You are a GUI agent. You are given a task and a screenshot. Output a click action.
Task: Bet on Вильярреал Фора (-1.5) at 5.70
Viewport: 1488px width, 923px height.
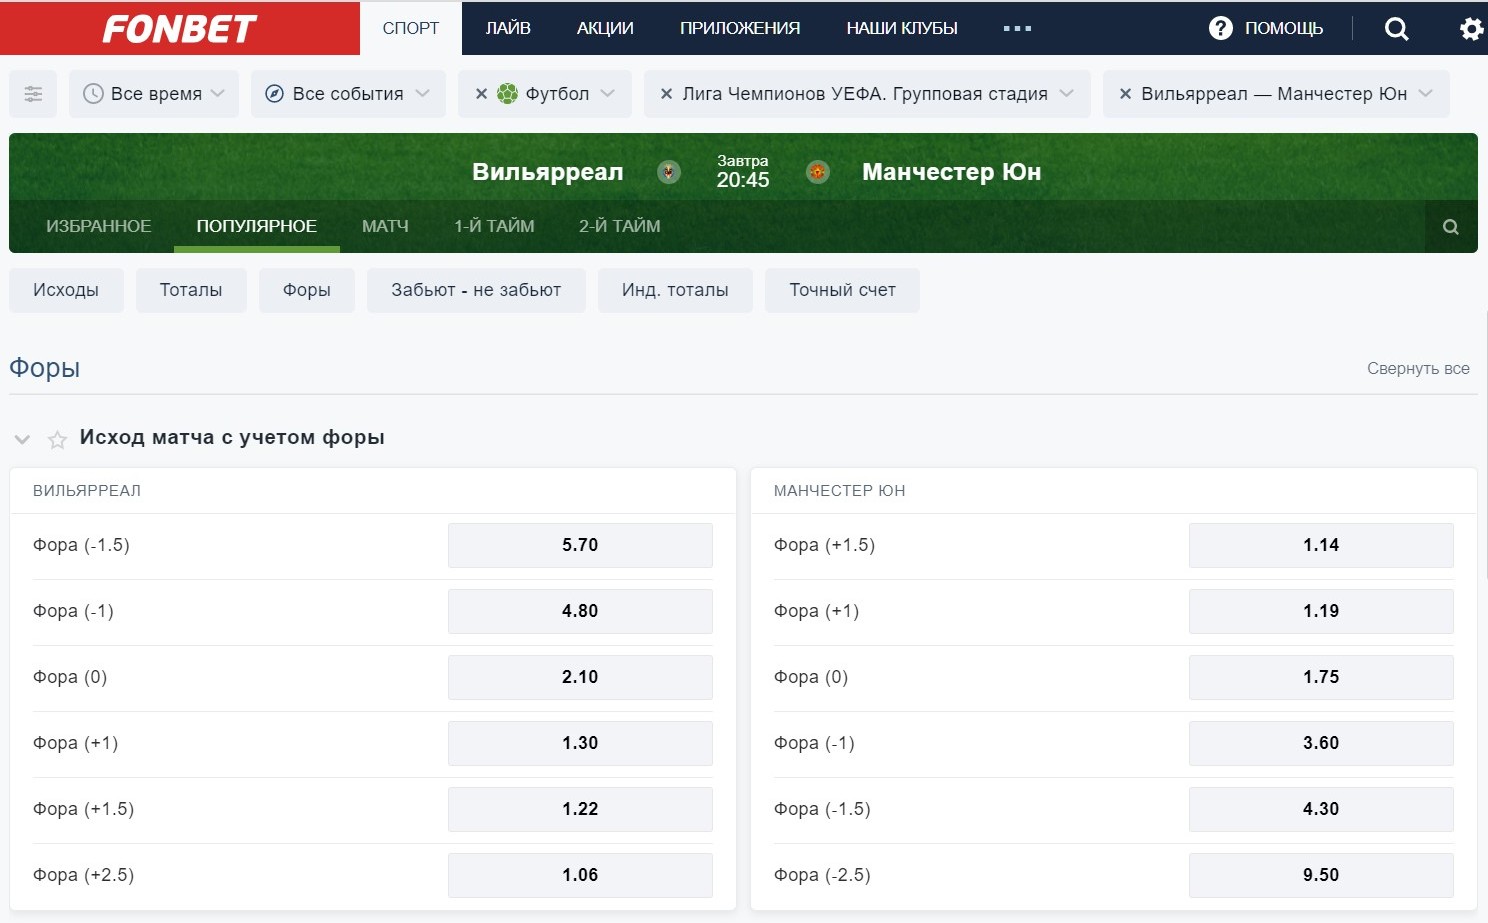(x=580, y=545)
